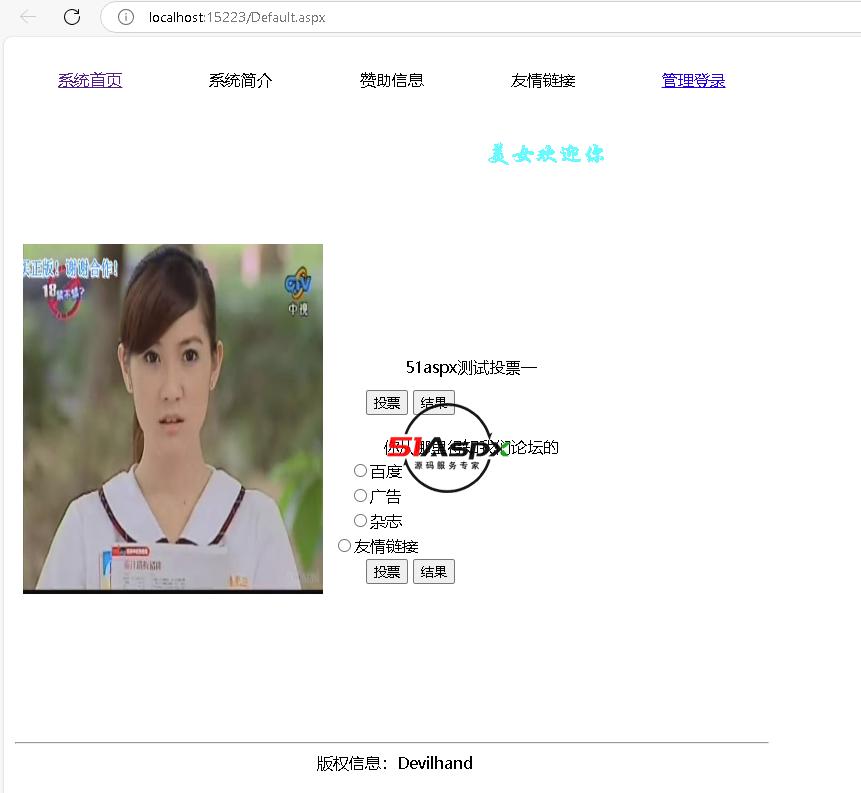Viewport: 861px width, 793px height.
Task: Select the 友情链接 radio option
Action: point(345,545)
